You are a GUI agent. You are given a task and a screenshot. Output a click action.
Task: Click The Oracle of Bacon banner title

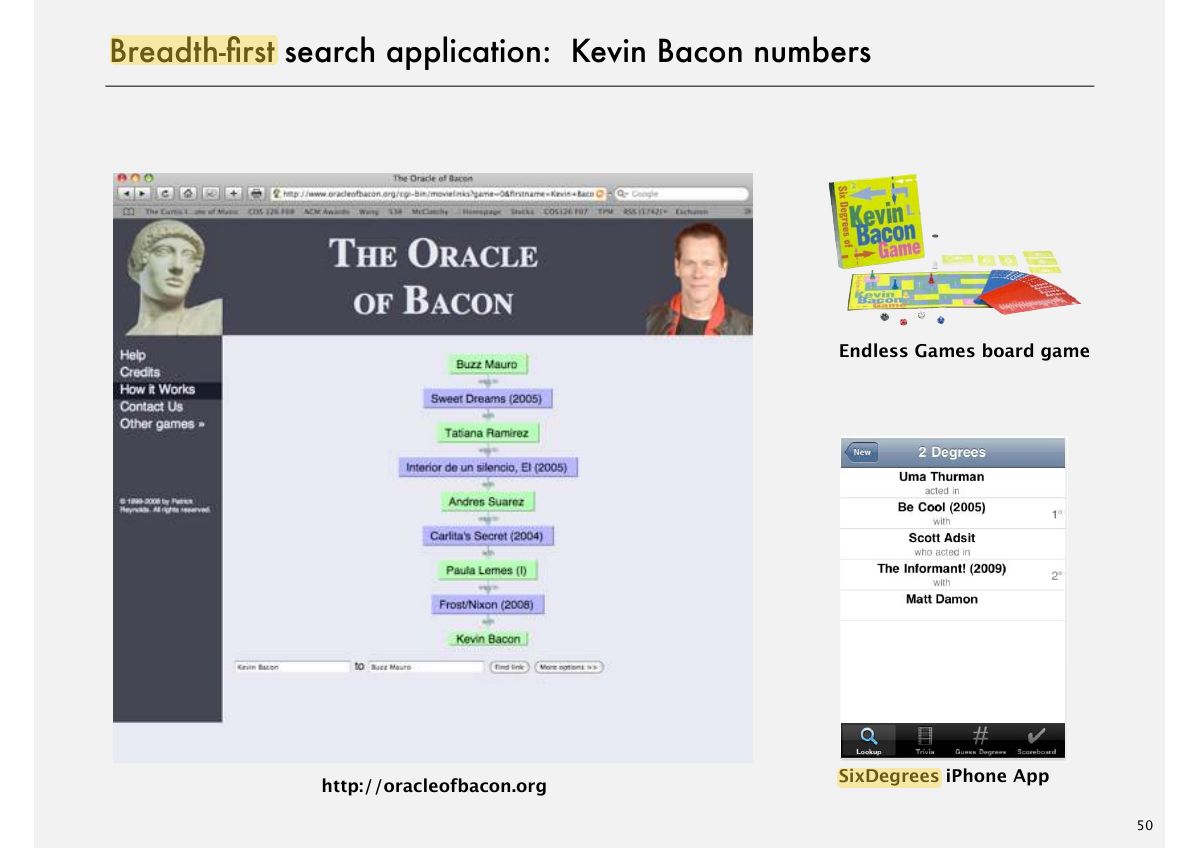[x=433, y=277]
